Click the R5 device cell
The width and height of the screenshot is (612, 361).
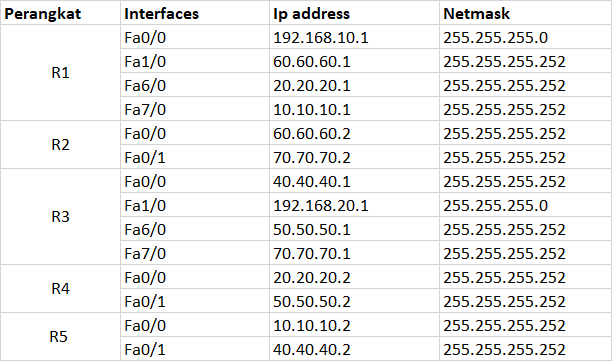(x=60, y=336)
